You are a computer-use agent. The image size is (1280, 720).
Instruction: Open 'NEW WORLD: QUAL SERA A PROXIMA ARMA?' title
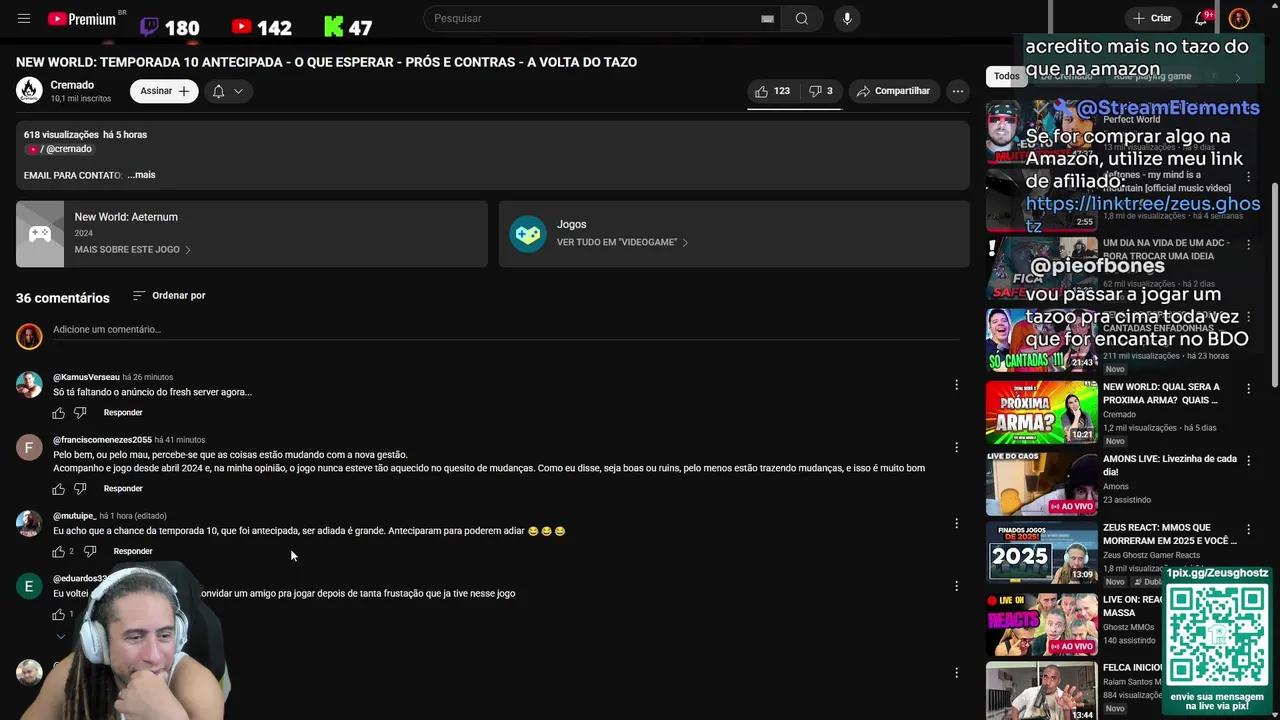click(1161, 394)
